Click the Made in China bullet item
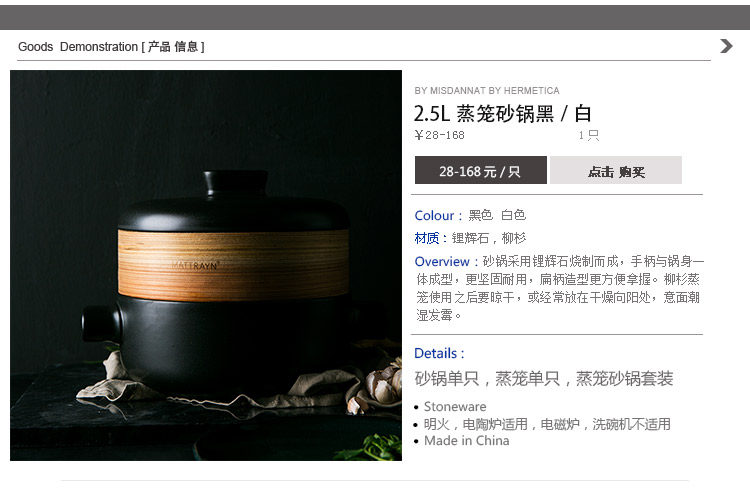The width and height of the screenshot is (750, 490). (466, 441)
